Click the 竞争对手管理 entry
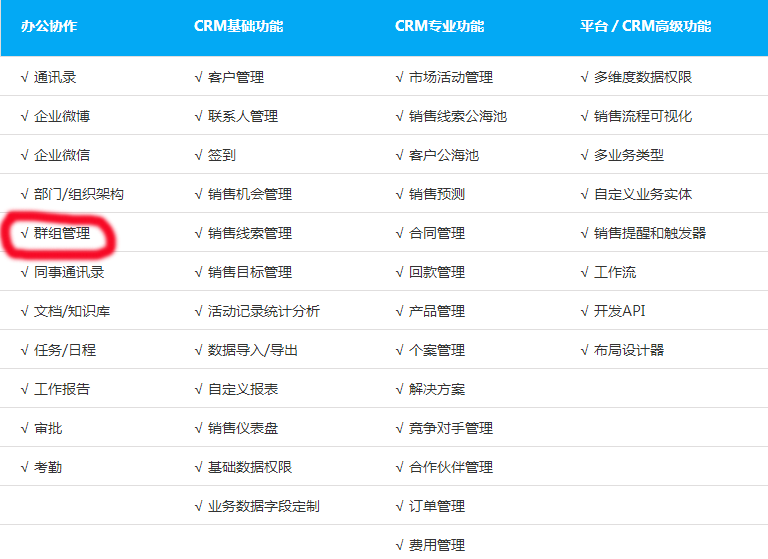This screenshot has height=559, width=768. [450, 428]
